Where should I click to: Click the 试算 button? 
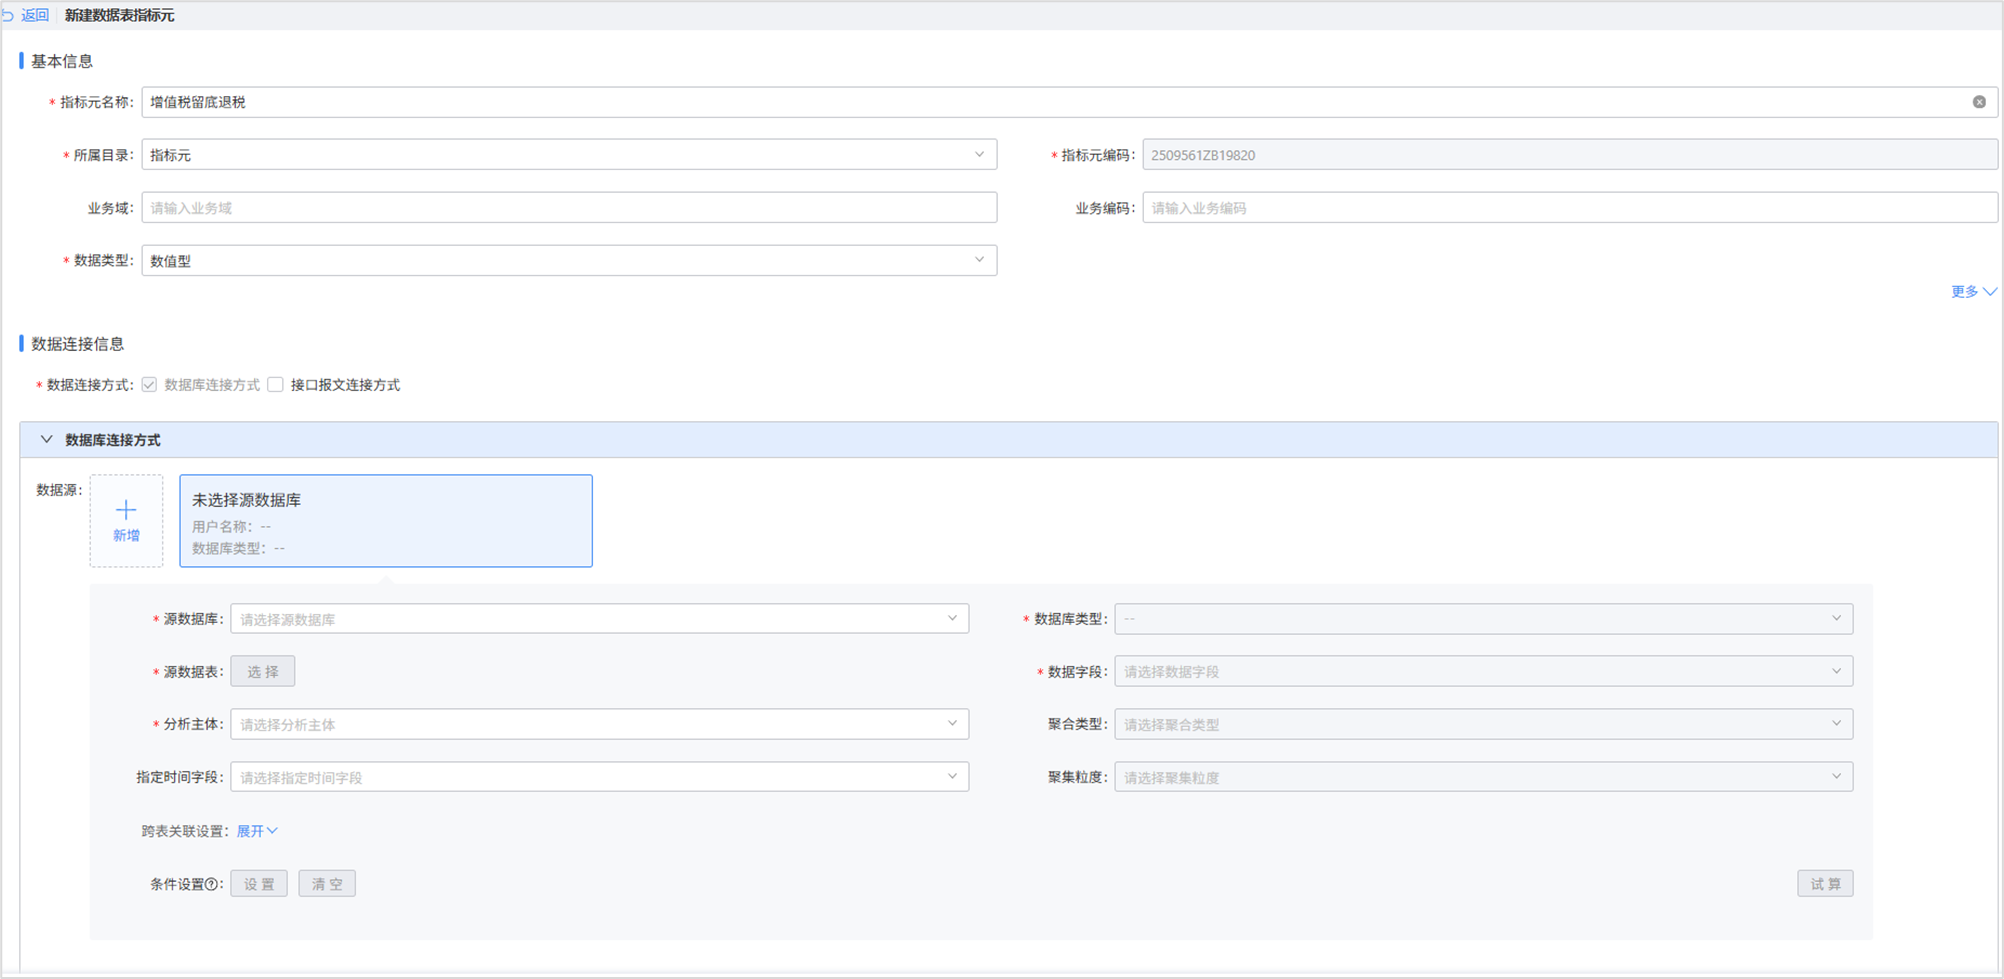click(1824, 884)
